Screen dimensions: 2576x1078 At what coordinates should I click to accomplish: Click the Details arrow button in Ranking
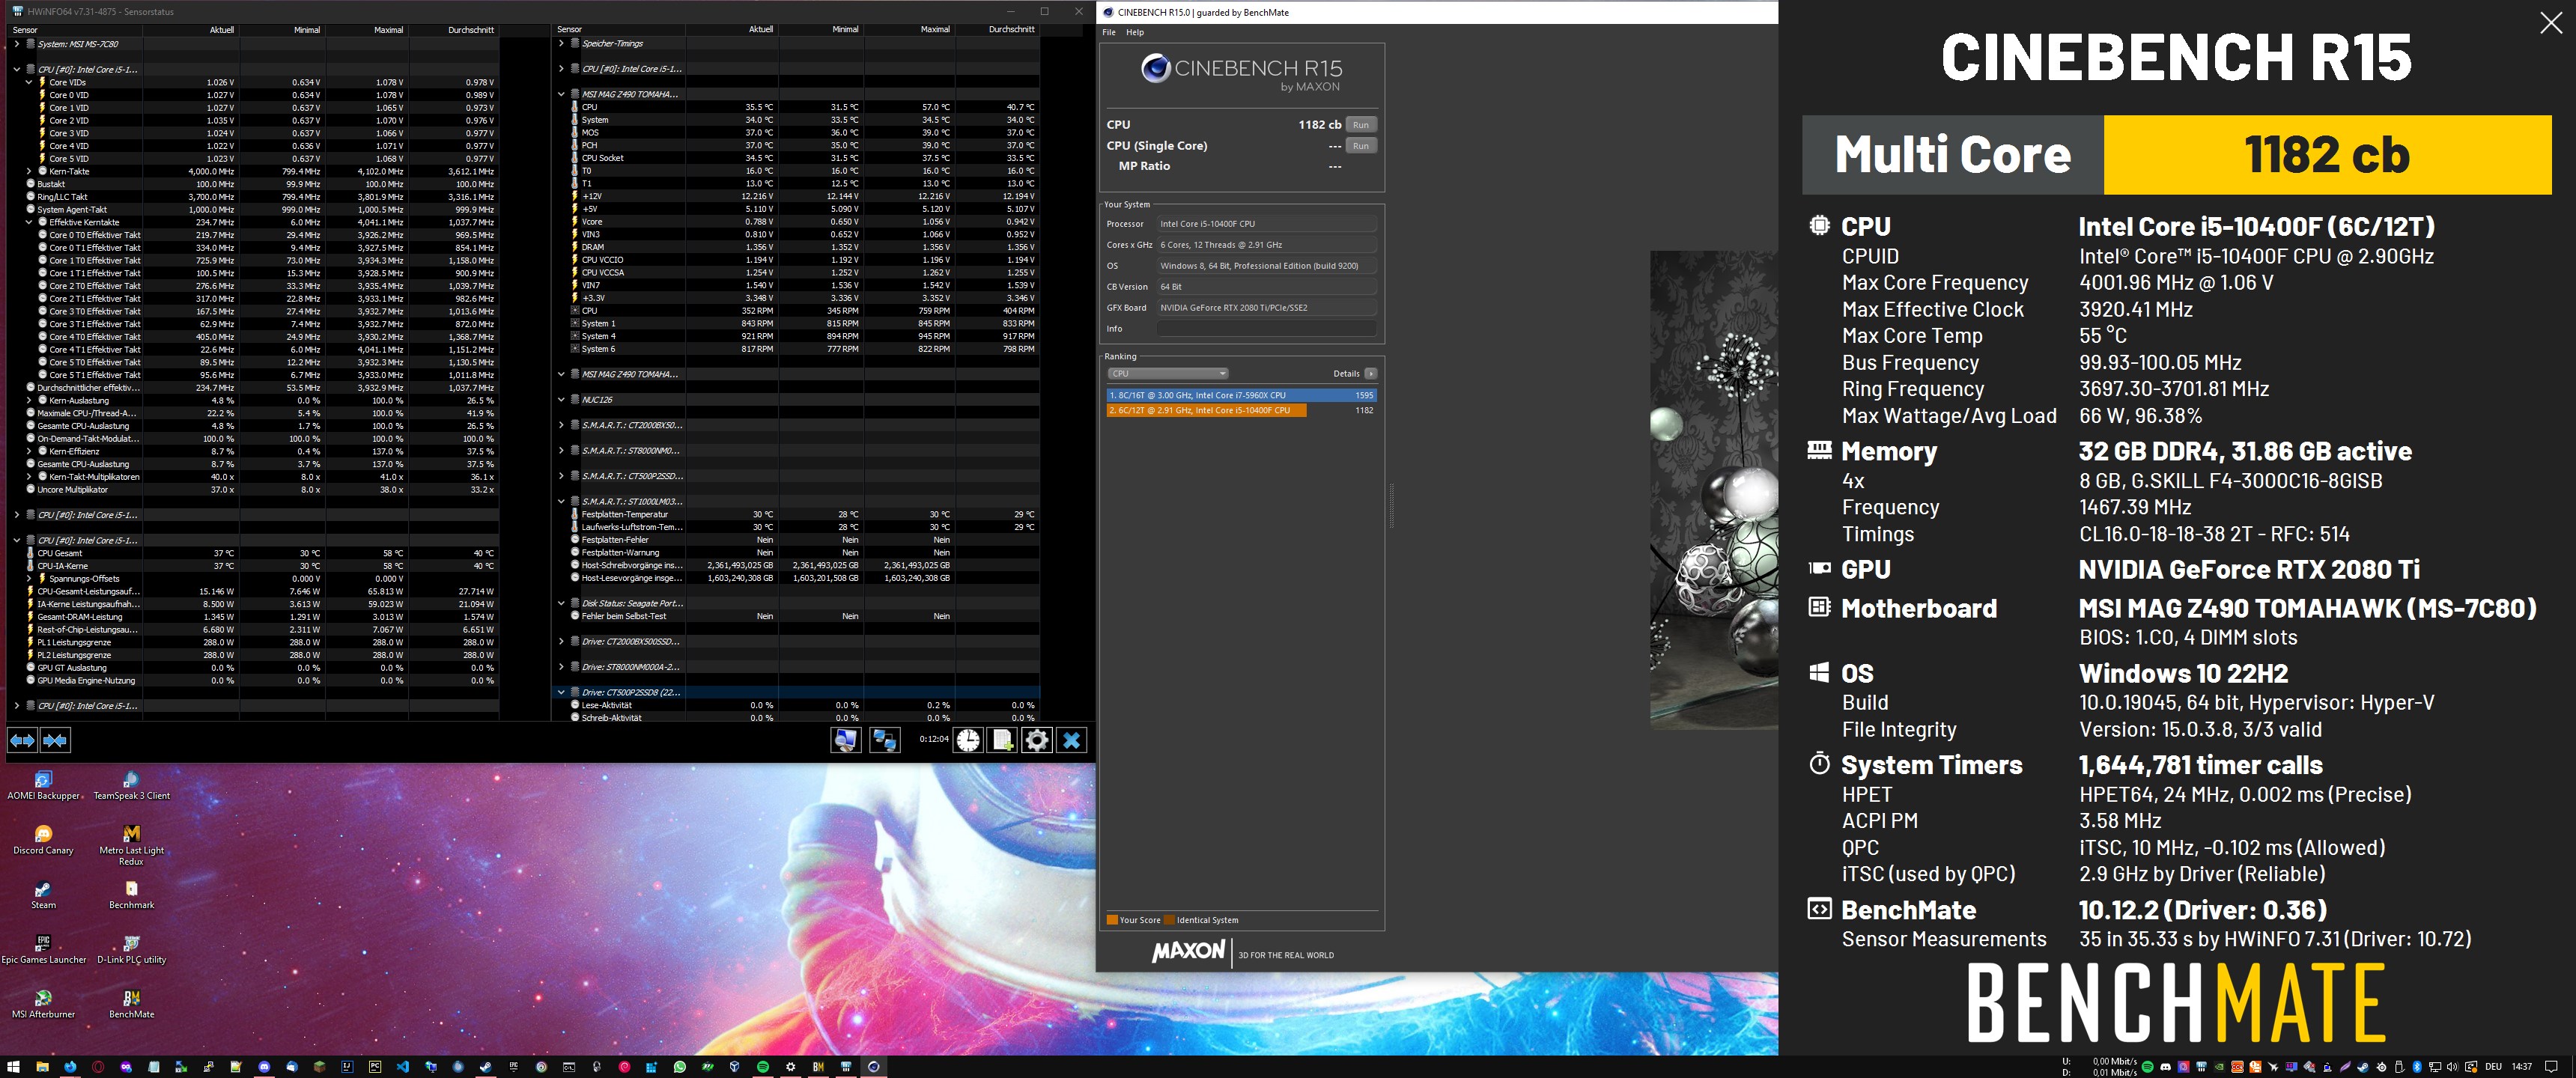tap(1371, 373)
